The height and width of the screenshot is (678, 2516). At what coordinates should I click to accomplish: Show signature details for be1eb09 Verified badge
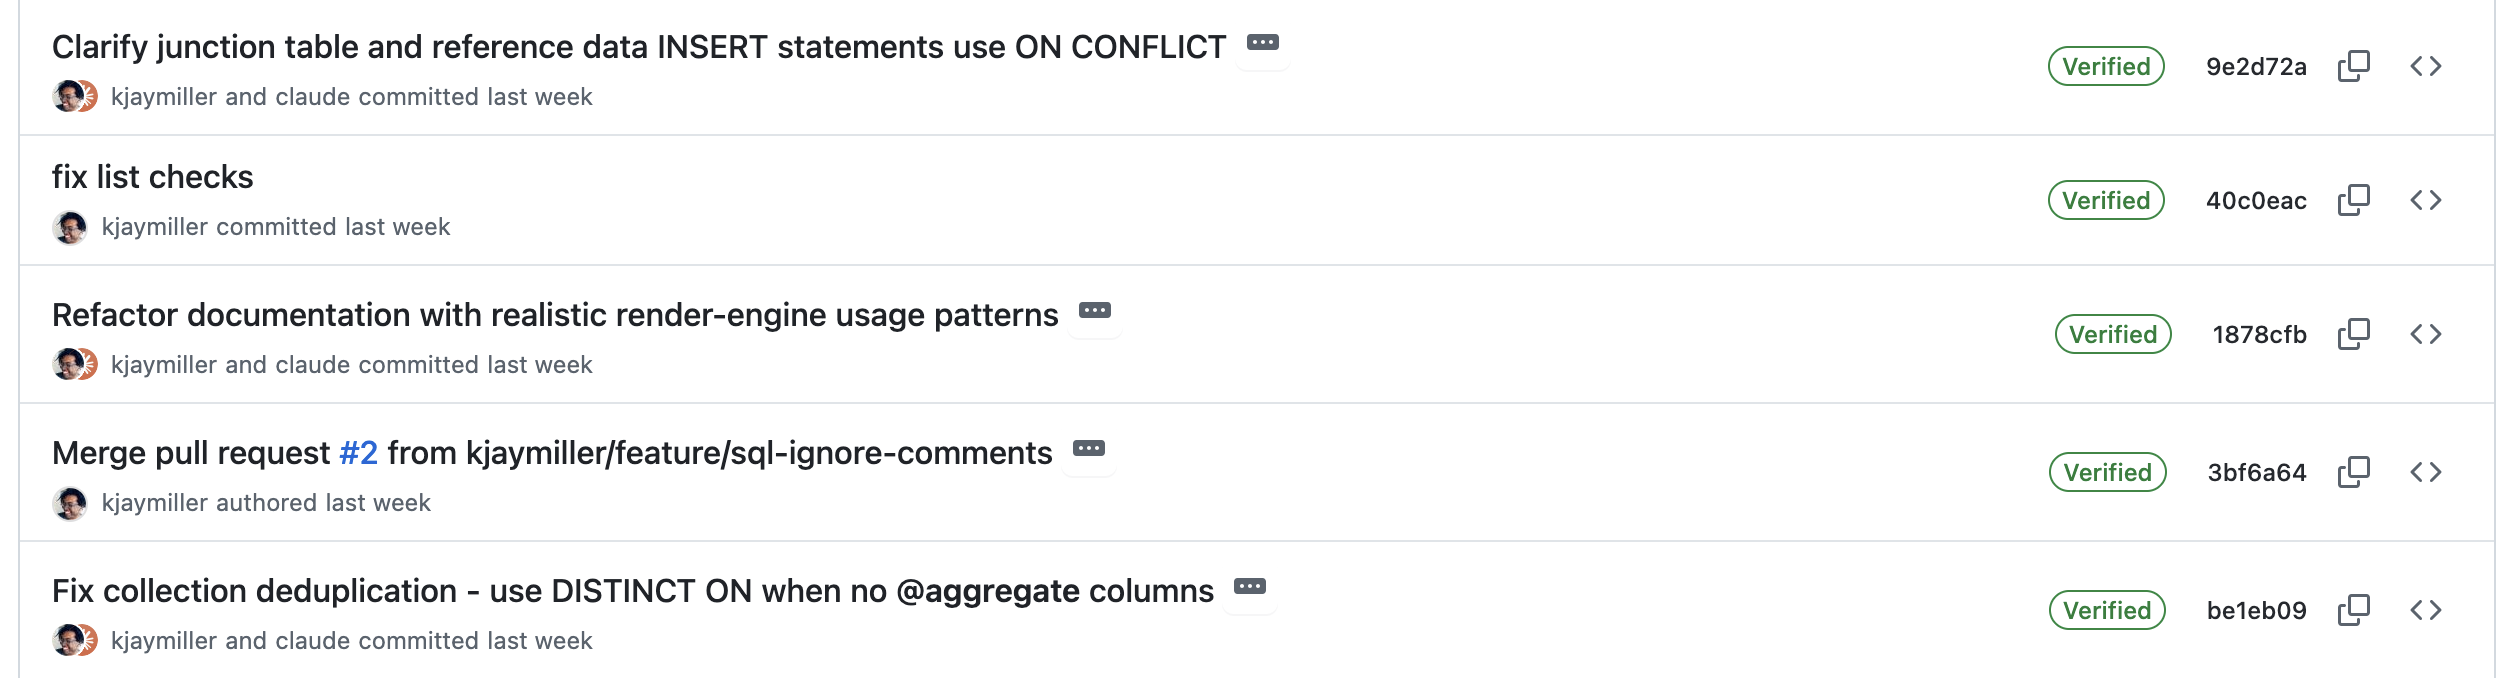pyautogui.click(x=2105, y=609)
